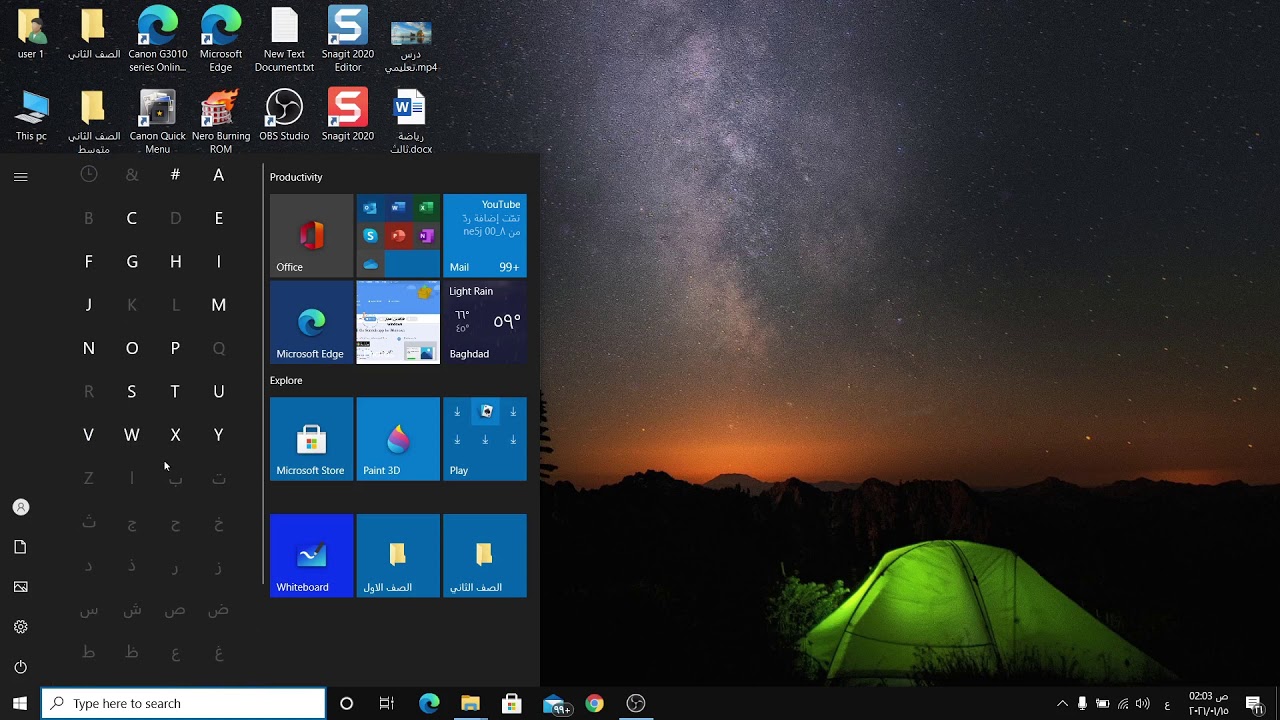
Task: Open the Power options button
Action: 21,667
